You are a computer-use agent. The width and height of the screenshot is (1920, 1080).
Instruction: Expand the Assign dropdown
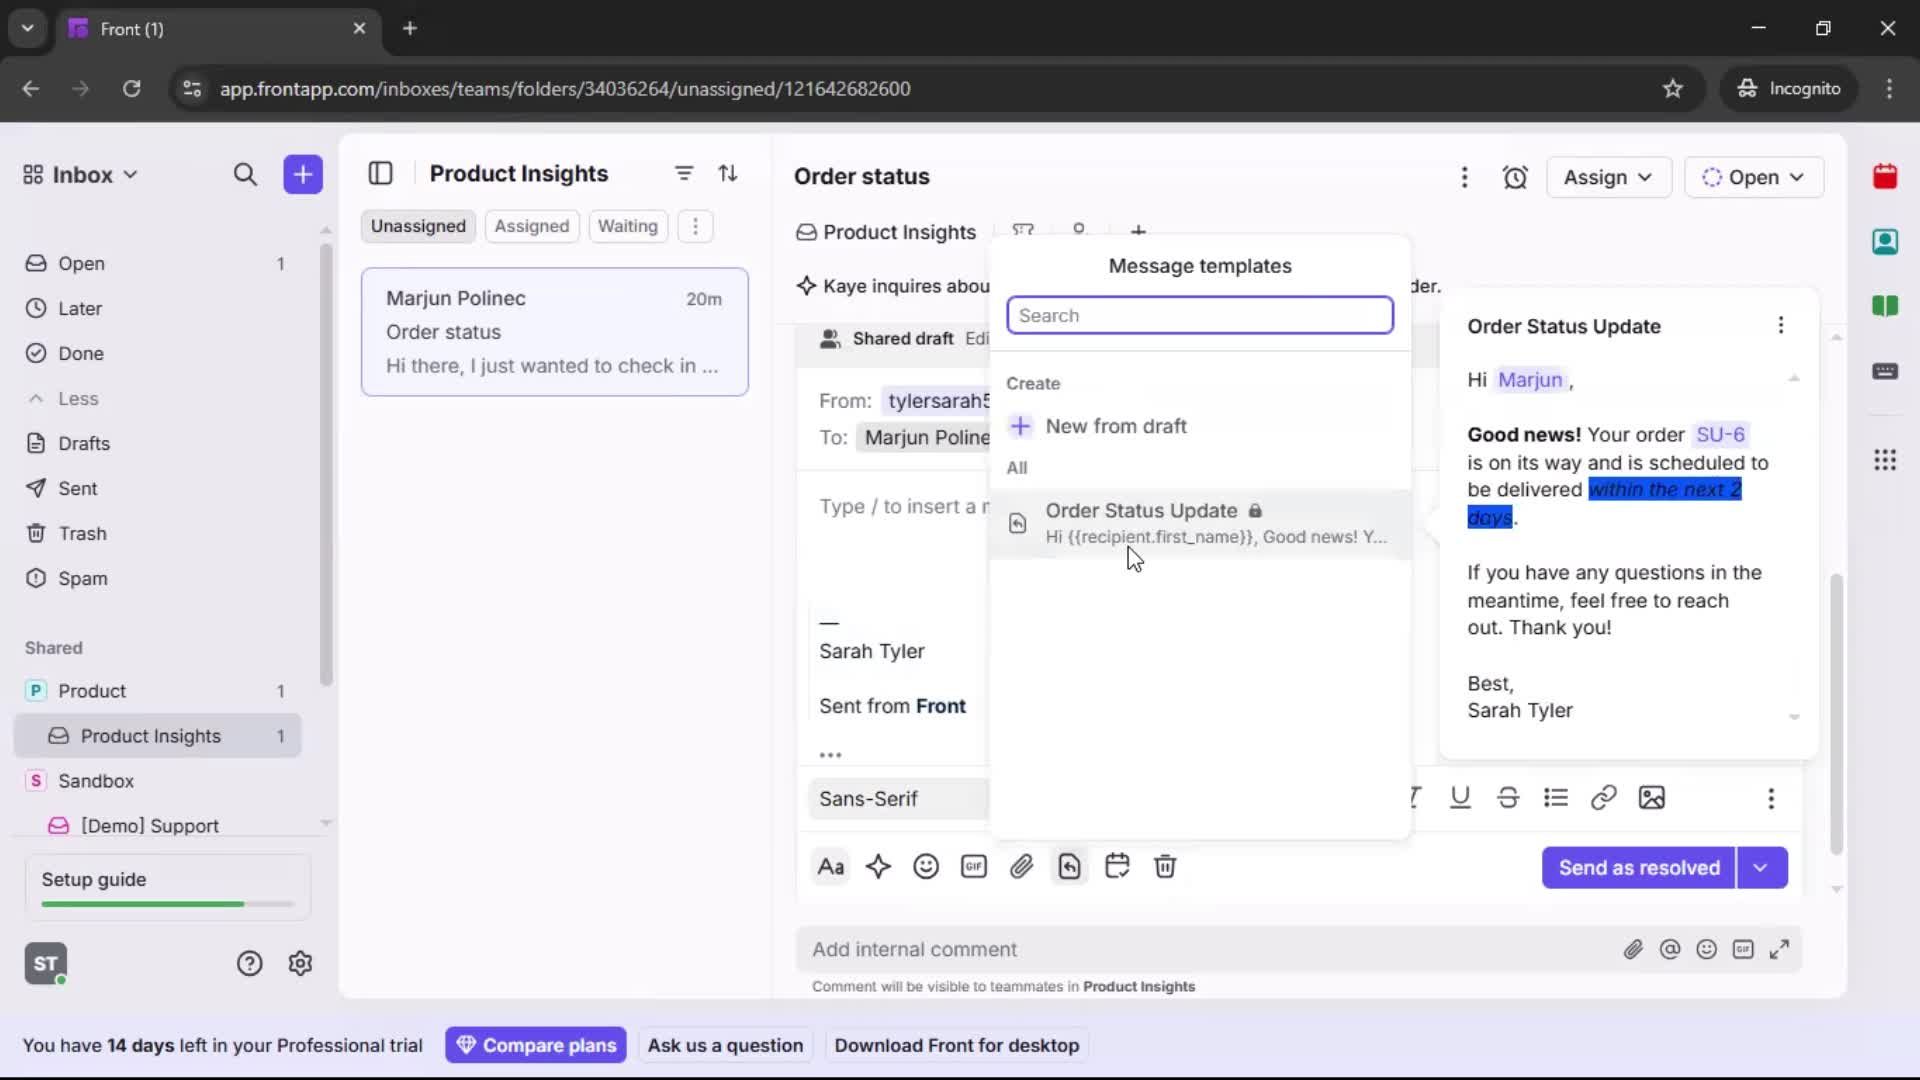1609,177
